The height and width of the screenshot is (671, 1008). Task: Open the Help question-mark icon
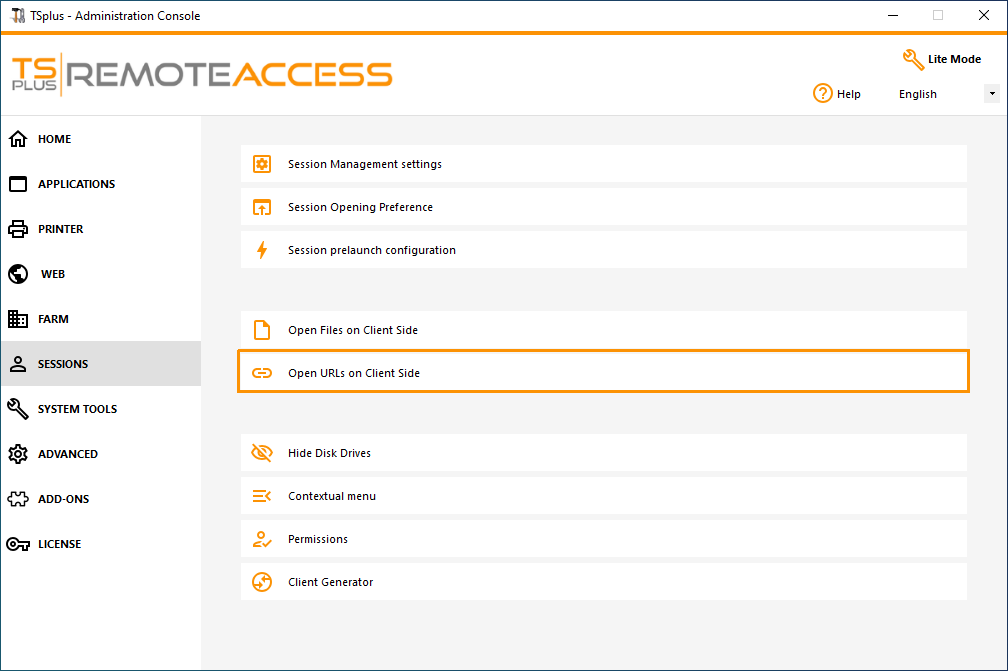822,93
